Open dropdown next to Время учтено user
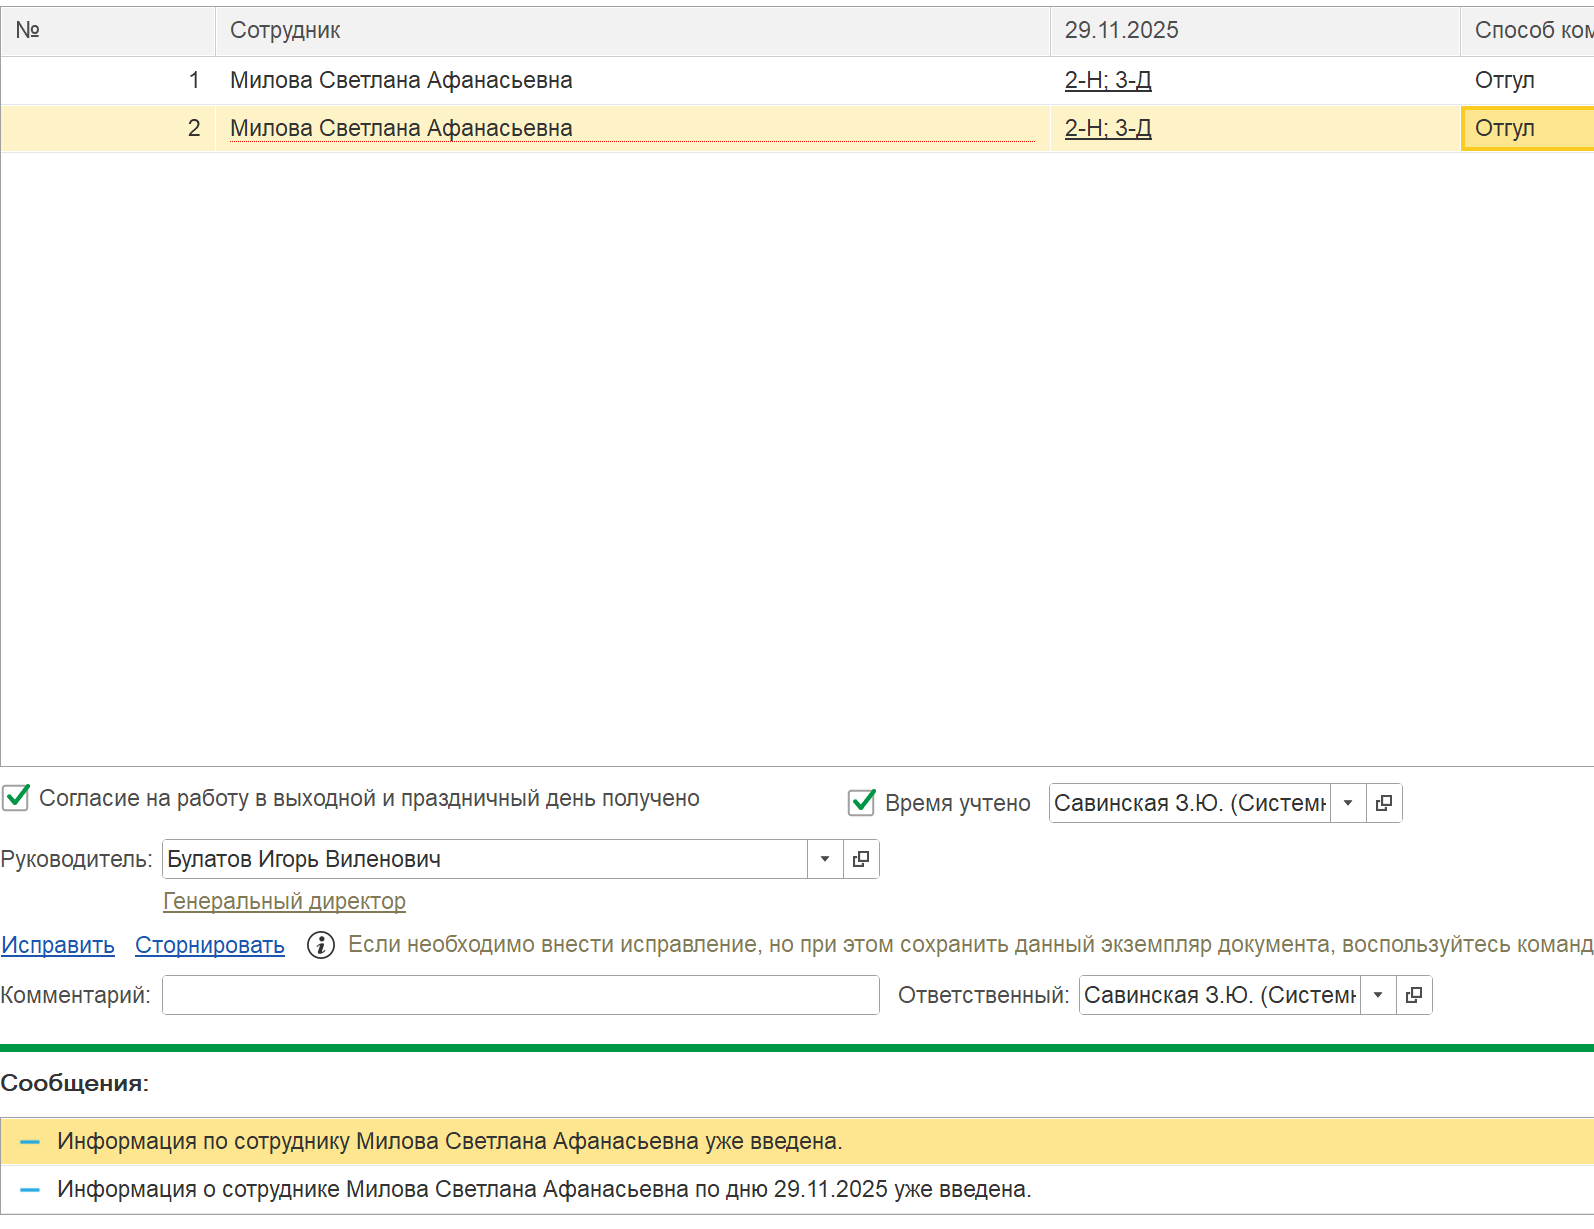 point(1348,803)
